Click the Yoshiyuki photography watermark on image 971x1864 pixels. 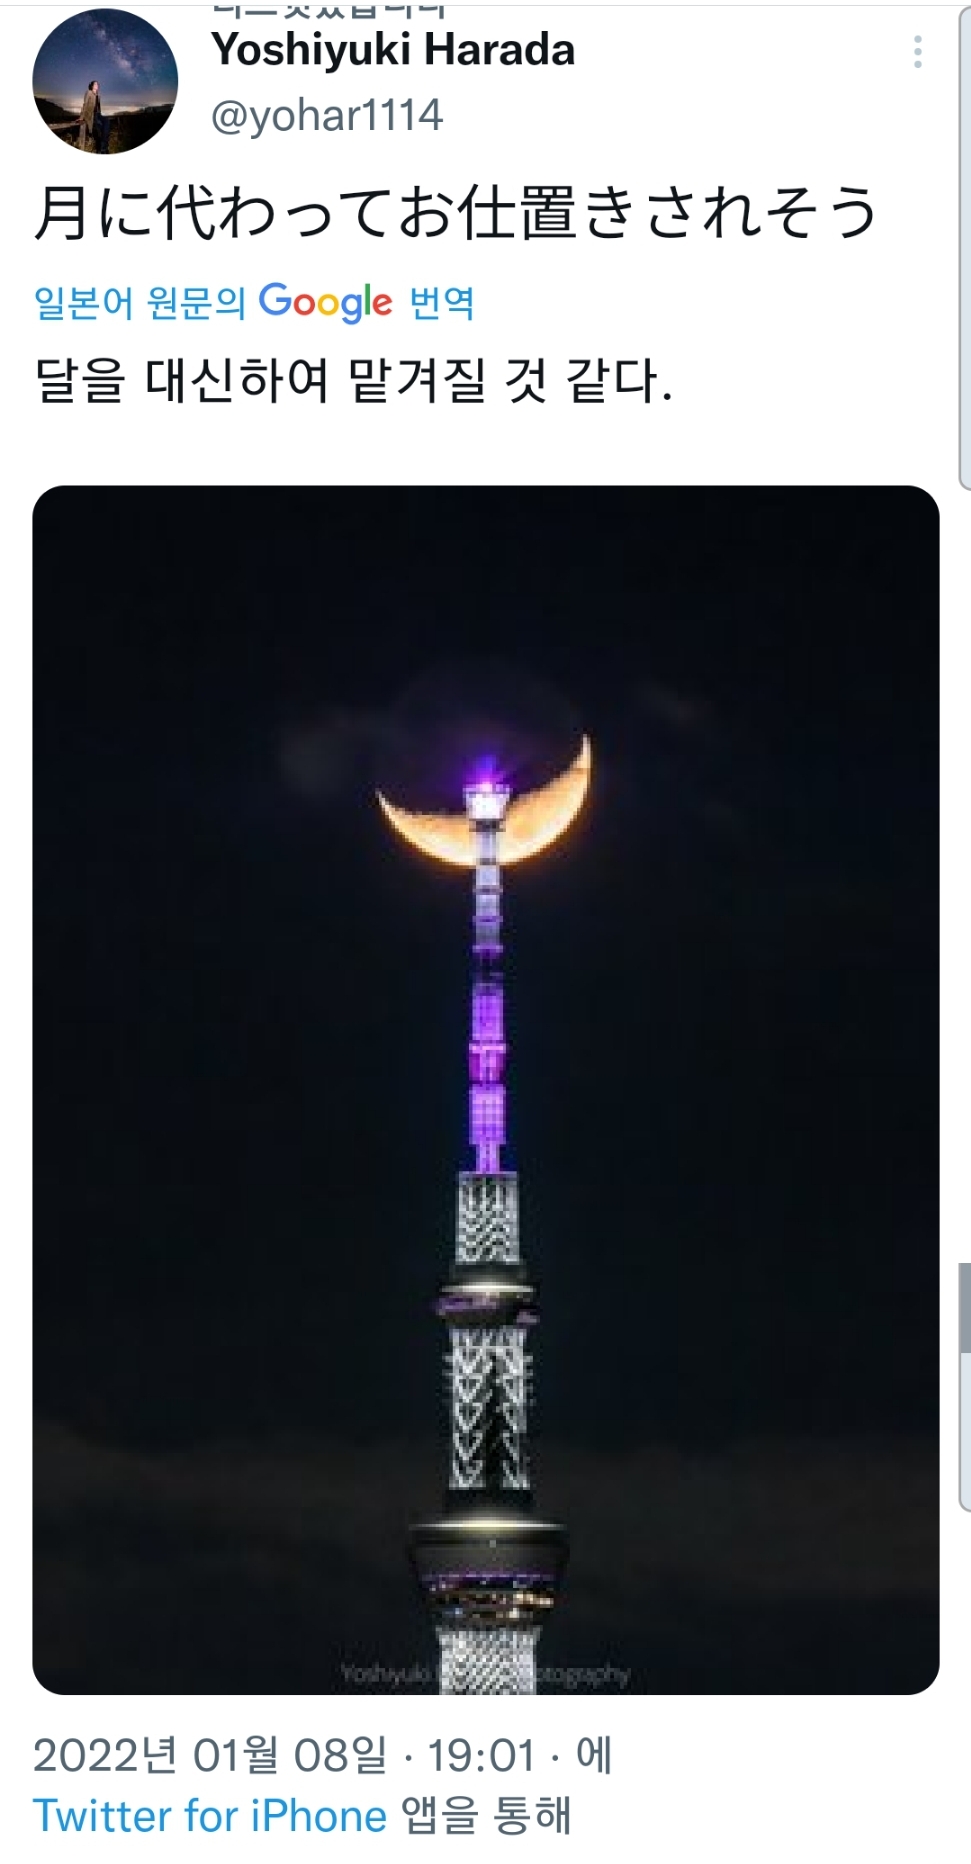click(x=485, y=1674)
